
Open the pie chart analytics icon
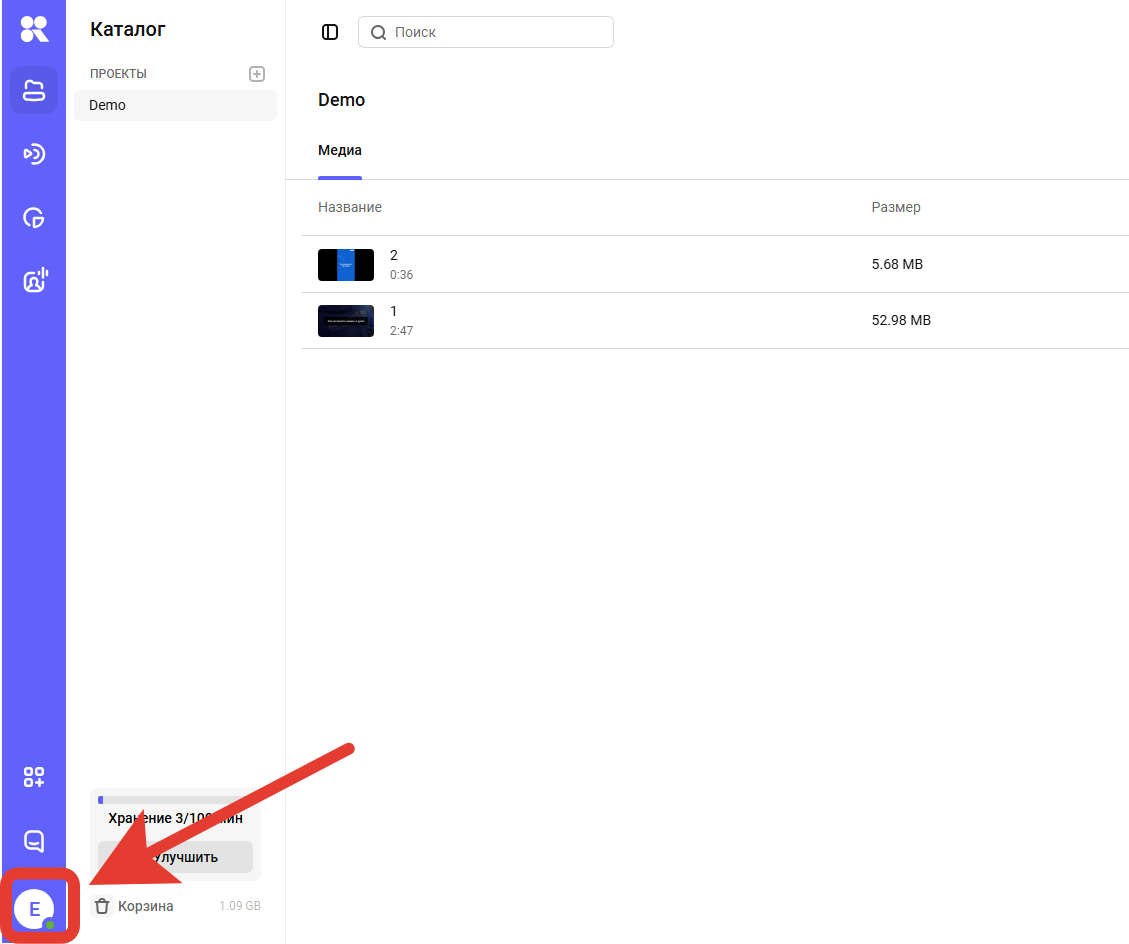point(34,218)
